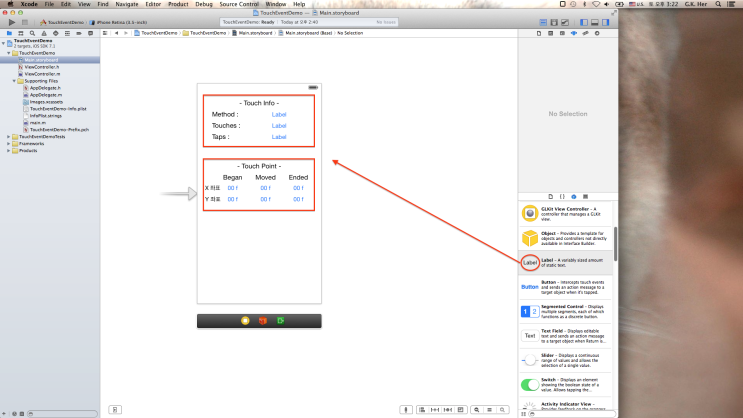Go back with the jump bar left arrow
Image resolution: width=743 pixels, height=418 pixels.
point(117,33)
